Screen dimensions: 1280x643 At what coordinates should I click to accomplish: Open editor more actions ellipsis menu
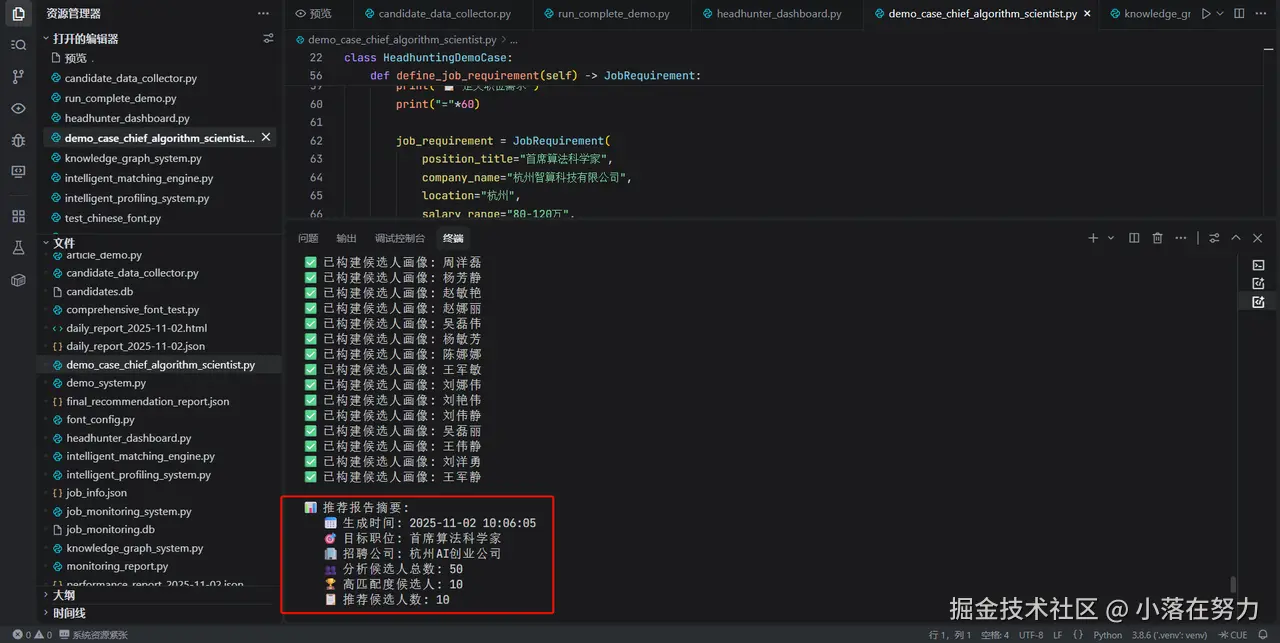pos(1262,14)
